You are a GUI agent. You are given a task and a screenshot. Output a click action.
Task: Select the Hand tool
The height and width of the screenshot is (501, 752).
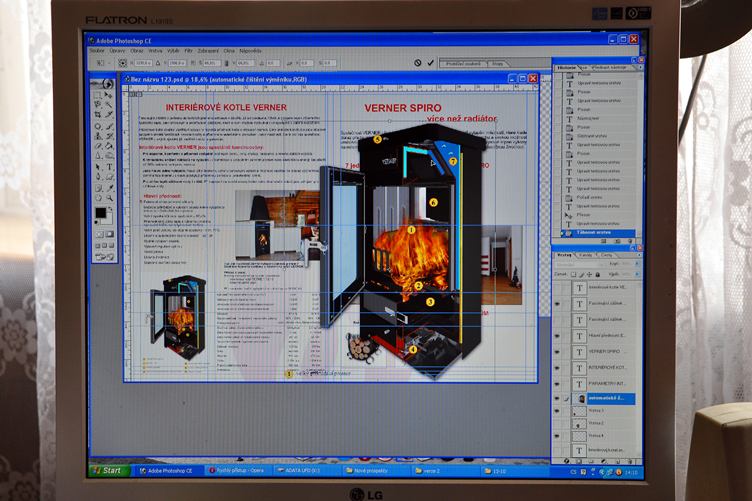[98, 198]
